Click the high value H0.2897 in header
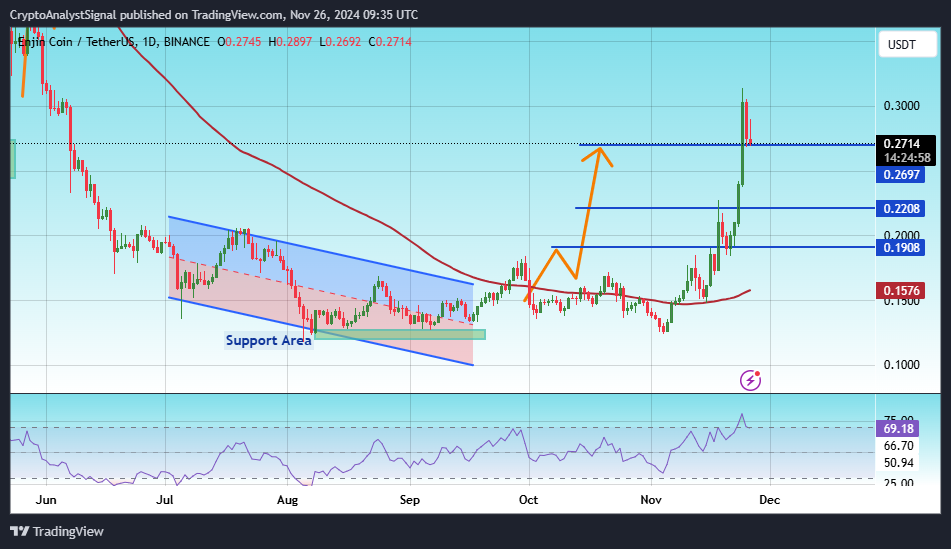Image resolution: width=951 pixels, height=549 pixels. point(290,42)
